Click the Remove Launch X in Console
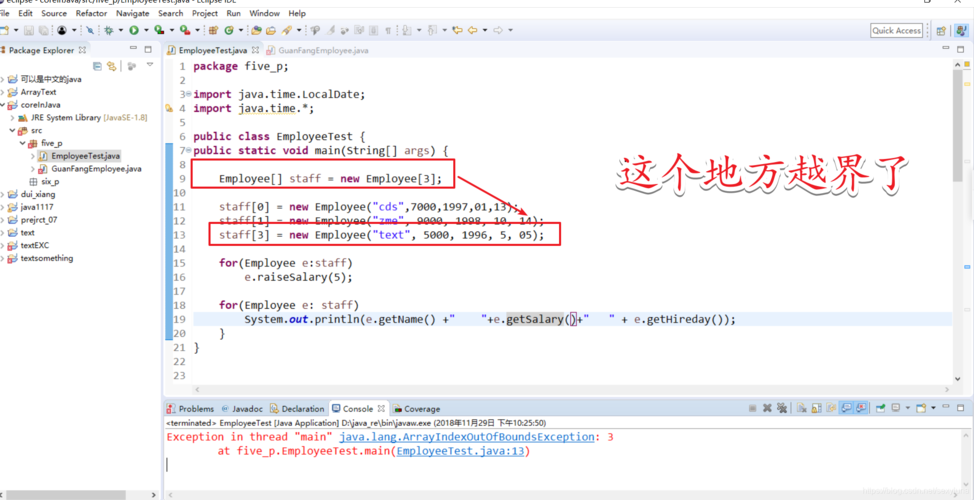The image size is (974, 500). (767, 408)
